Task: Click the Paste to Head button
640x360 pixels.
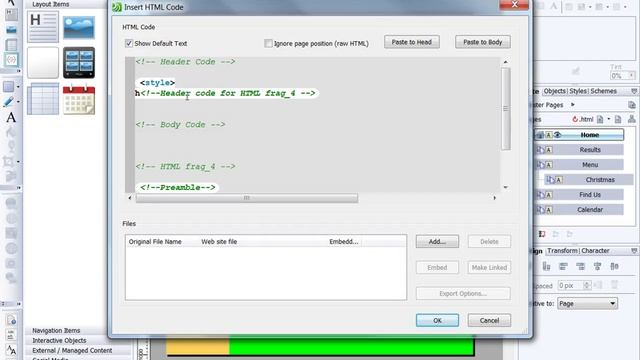Action: [x=411, y=42]
